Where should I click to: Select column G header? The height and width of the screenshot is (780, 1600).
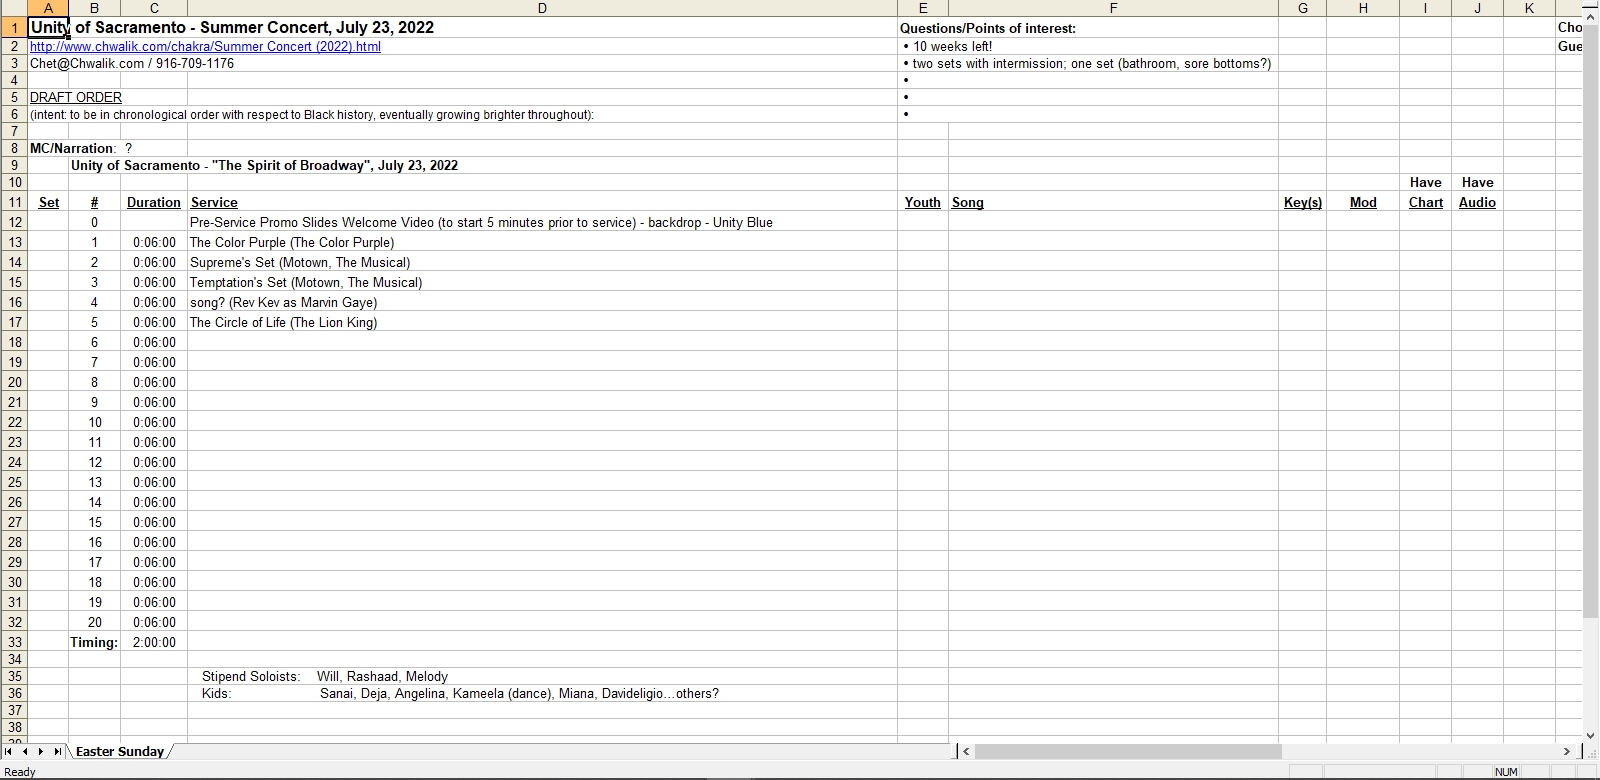[x=1303, y=8]
